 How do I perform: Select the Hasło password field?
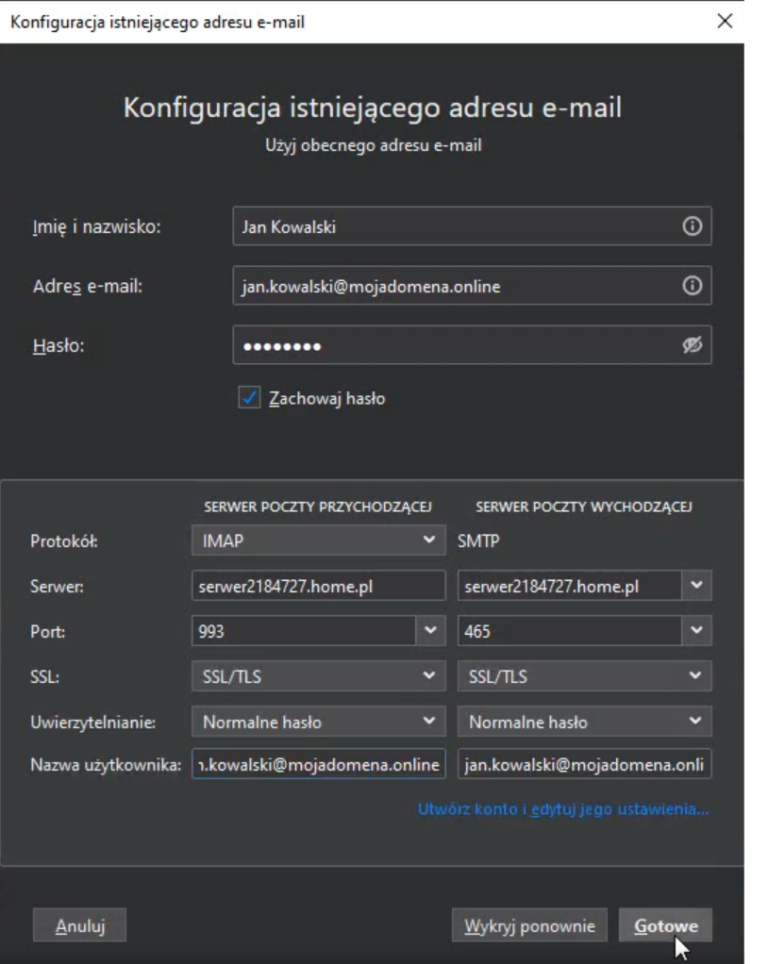click(x=450, y=342)
